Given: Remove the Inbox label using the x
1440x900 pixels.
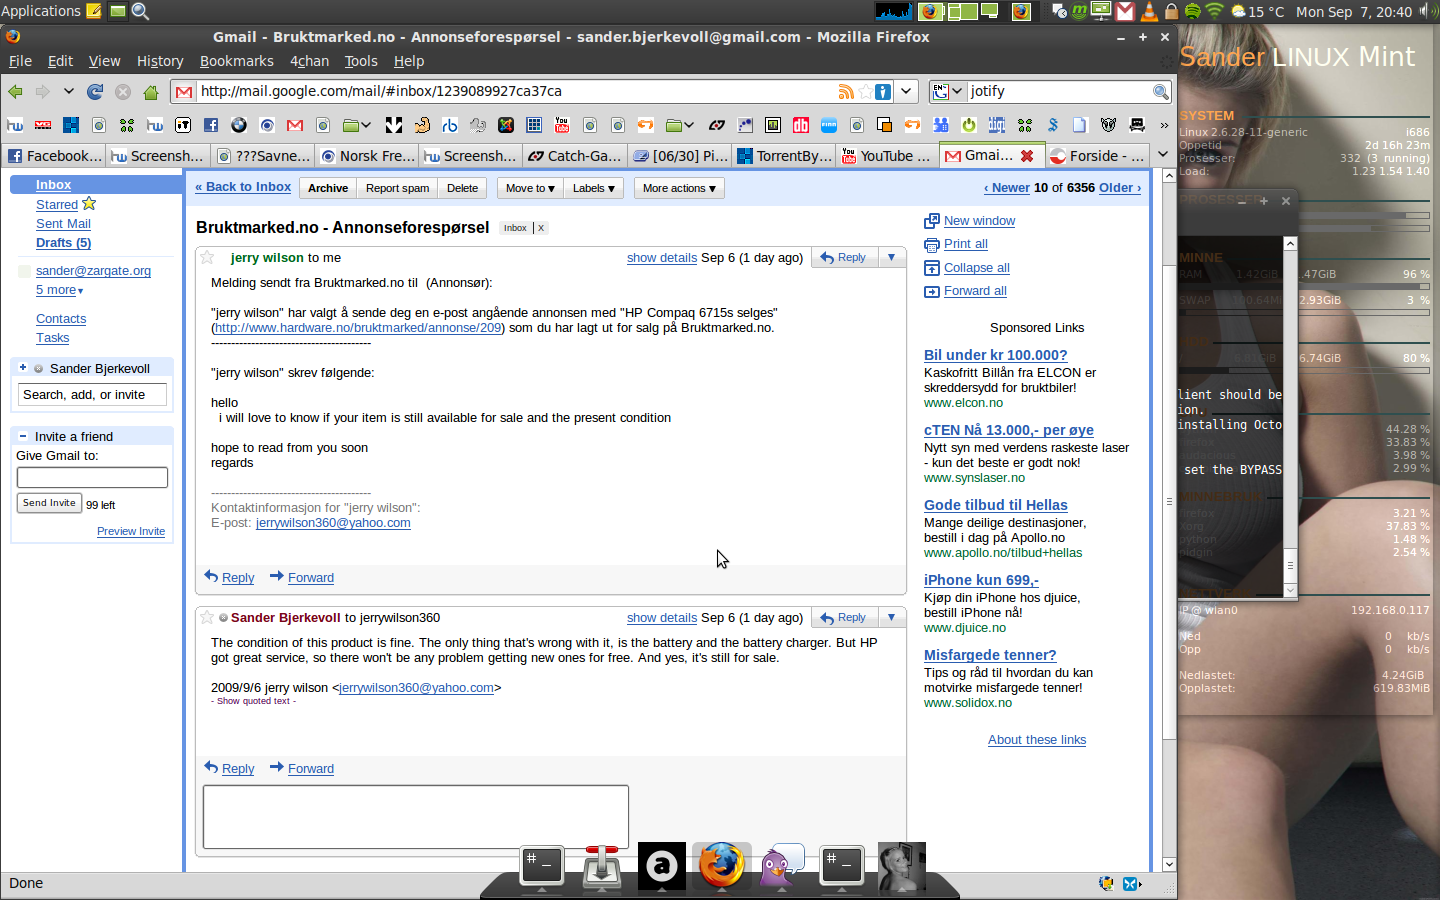Looking at the screenshot, I should point(541,228).
